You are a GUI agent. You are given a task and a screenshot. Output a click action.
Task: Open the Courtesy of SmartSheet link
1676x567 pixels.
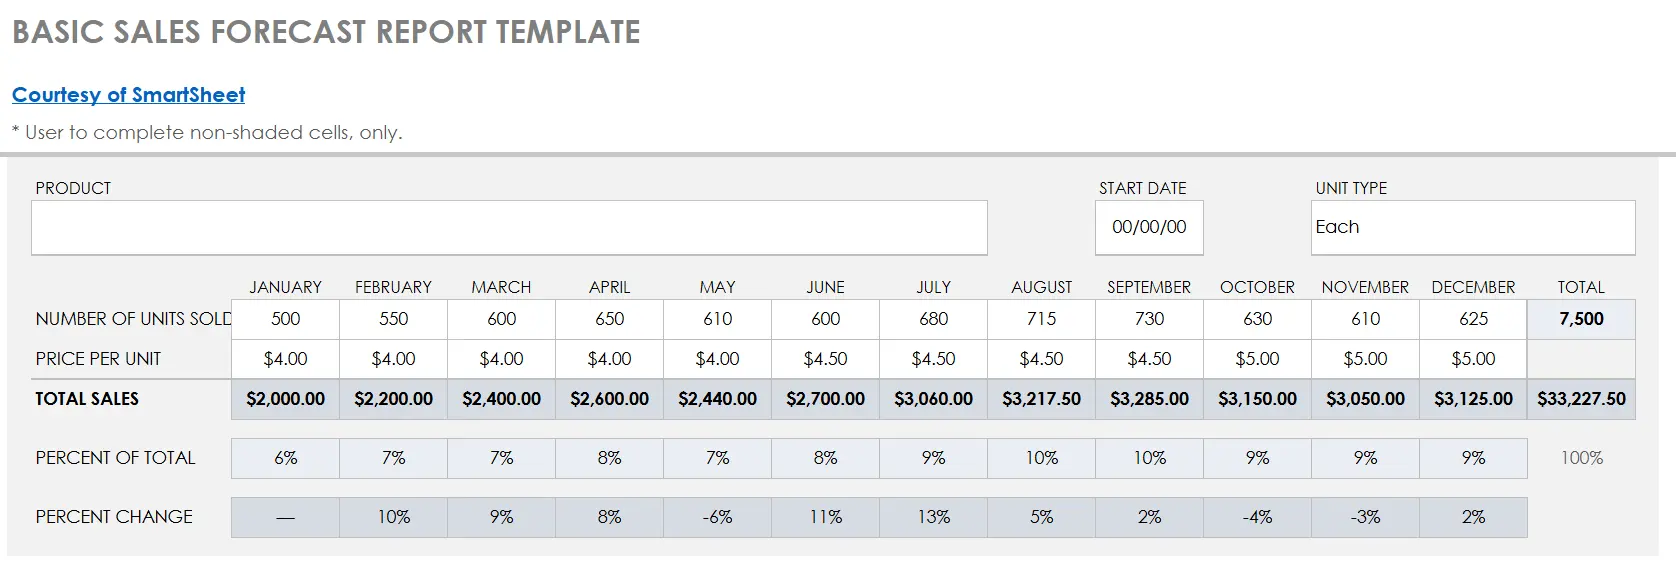point(128,95)
